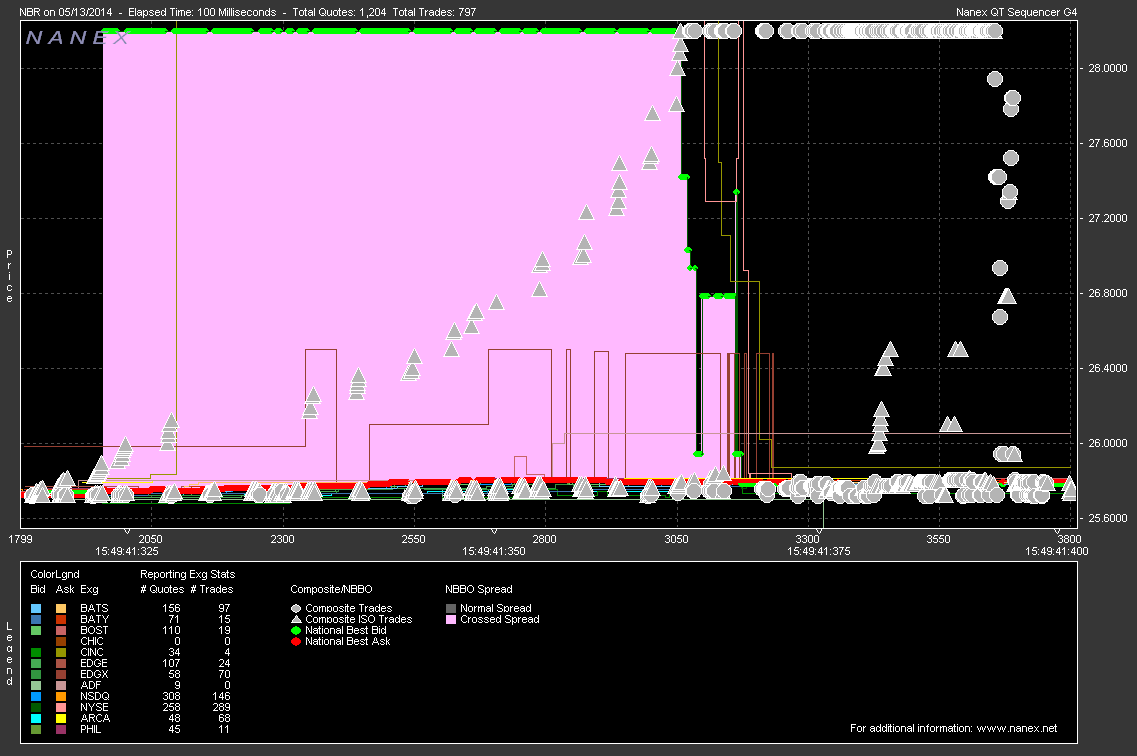
Task: Select the Normal Spread gray swatch
Action: click(451, 609)
